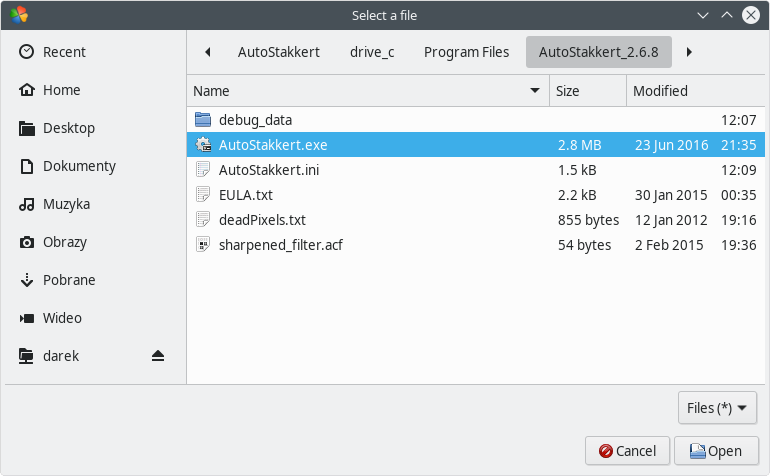The width and height of the screenshot is (770, 476).
Task: Cancel the file selection dialog
Action: coord(627,450)
